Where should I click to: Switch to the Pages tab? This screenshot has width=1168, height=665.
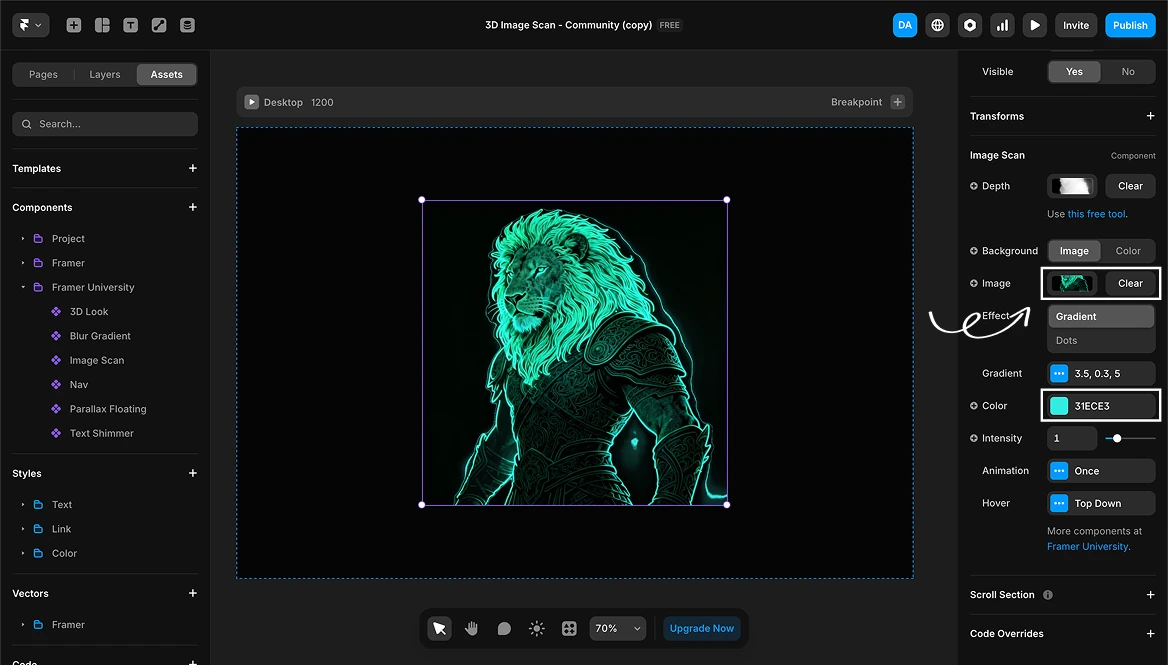(x=43, y=74)
